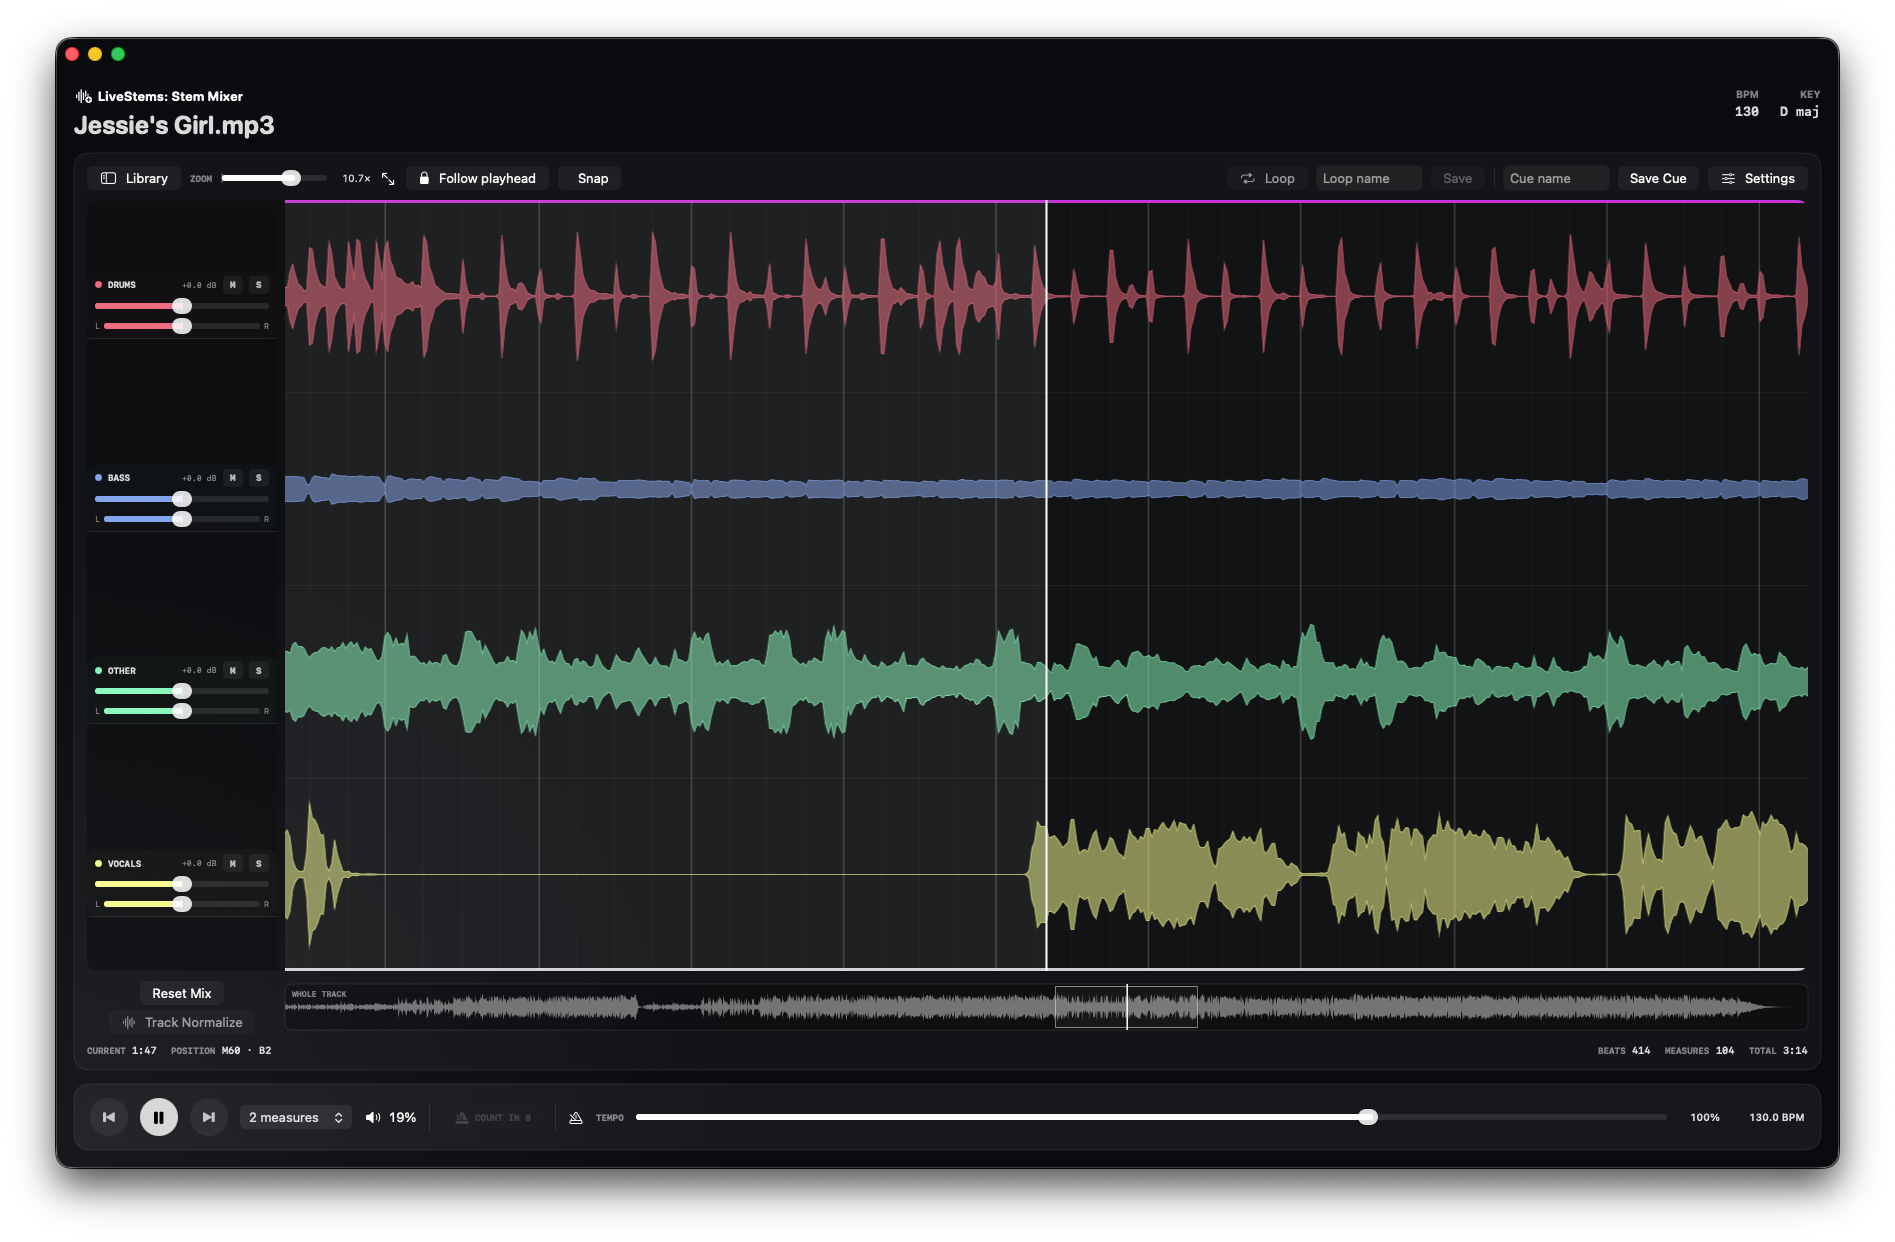Pause playback
The width and height of the screenshot is (1895, 1242).
pyautogui.click(x=159, y=1117)
